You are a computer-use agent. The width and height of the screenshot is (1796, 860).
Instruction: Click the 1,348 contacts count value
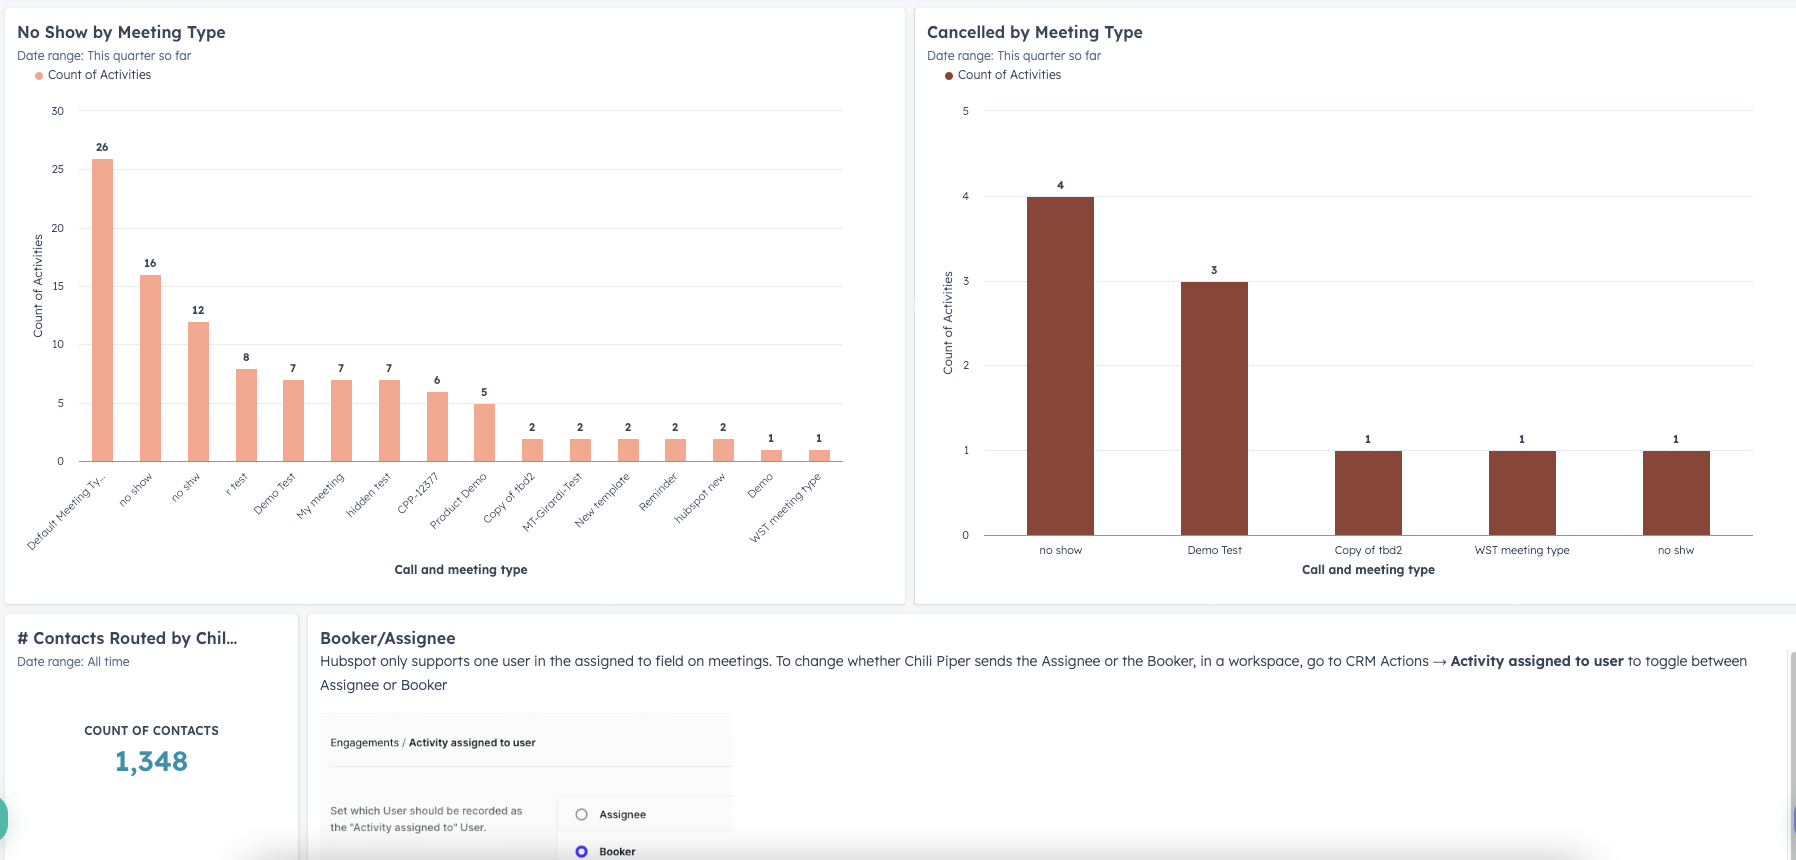point(151,762)
